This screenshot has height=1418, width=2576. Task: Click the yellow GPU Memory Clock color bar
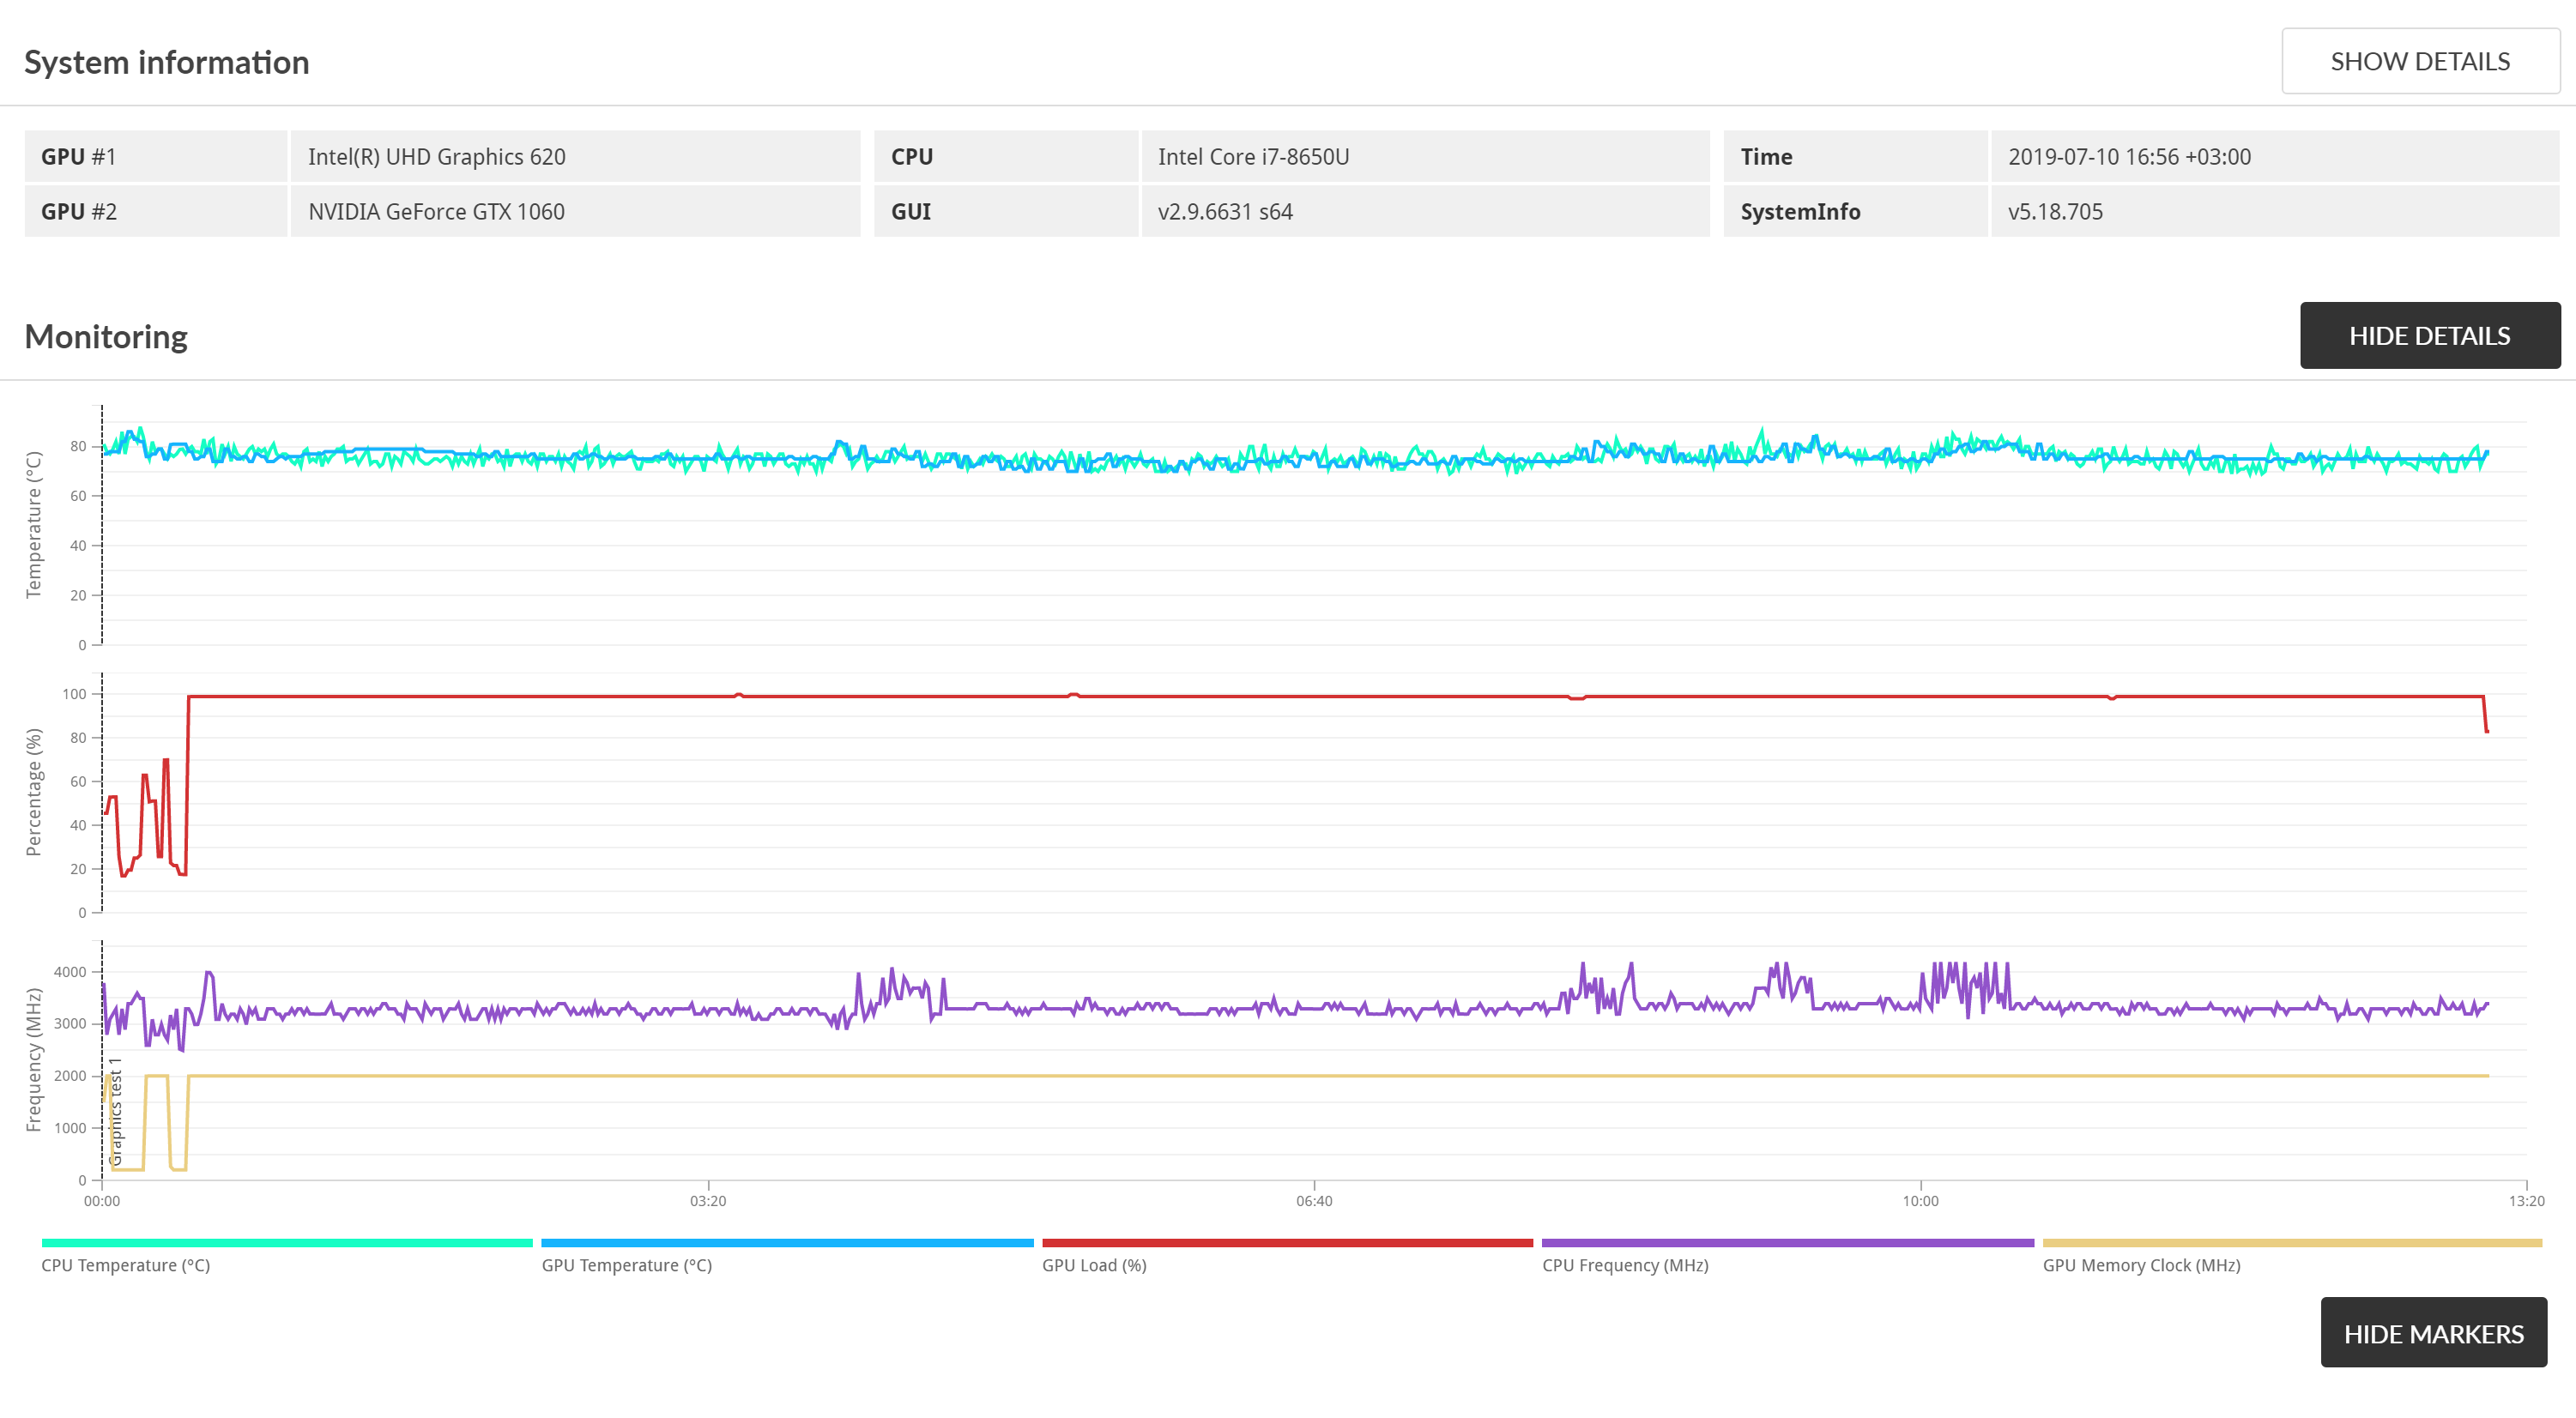click(2292, 1243)
